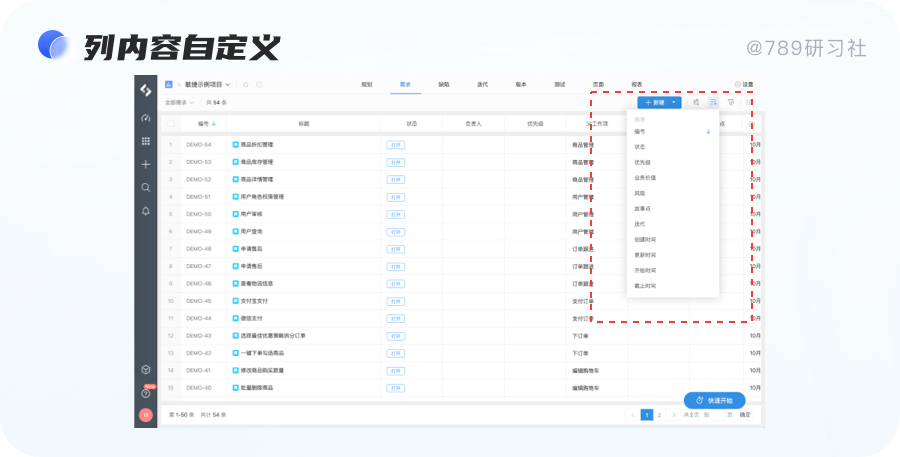Switch to the 需求 tab
900x457 pixels.
pos(405,84)
